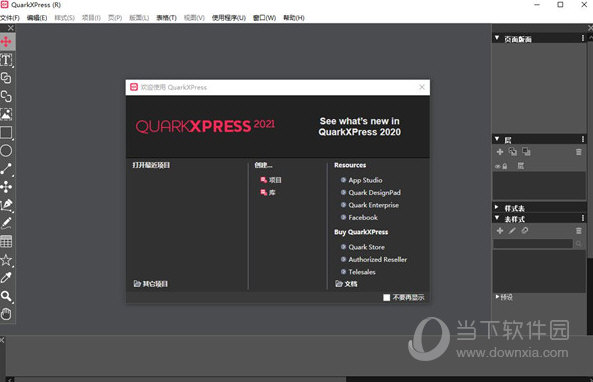Click the horizontal scrollbar at bottom
The image size is (593, 382).
click(x=180, y=379)
